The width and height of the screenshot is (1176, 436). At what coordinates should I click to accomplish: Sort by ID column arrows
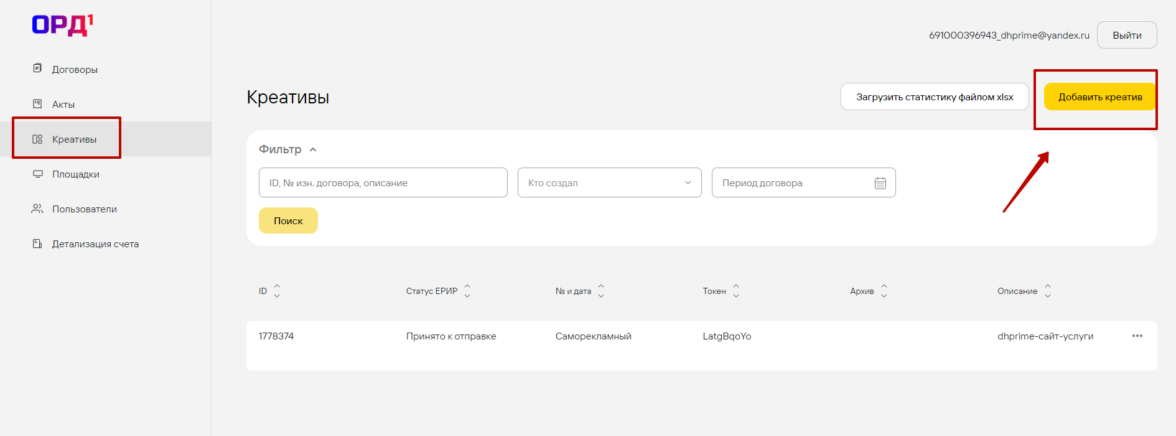point(277,291)
